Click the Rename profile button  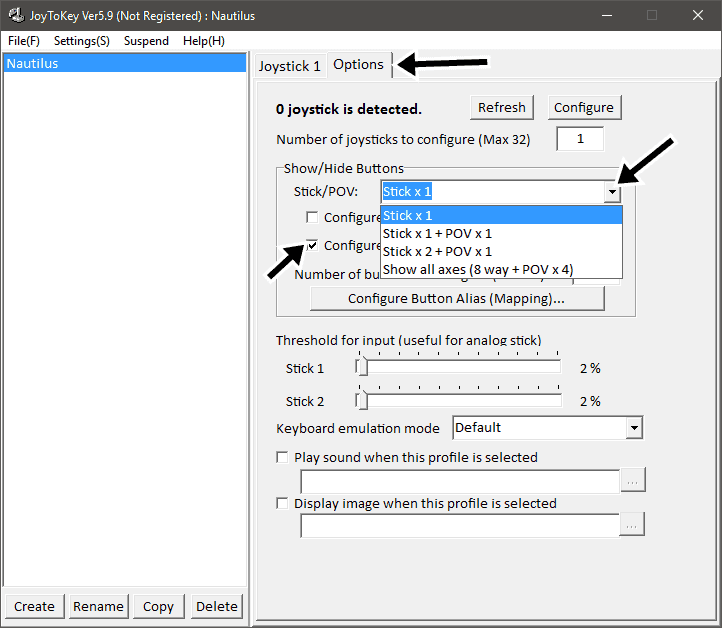(x=99, y=606)
